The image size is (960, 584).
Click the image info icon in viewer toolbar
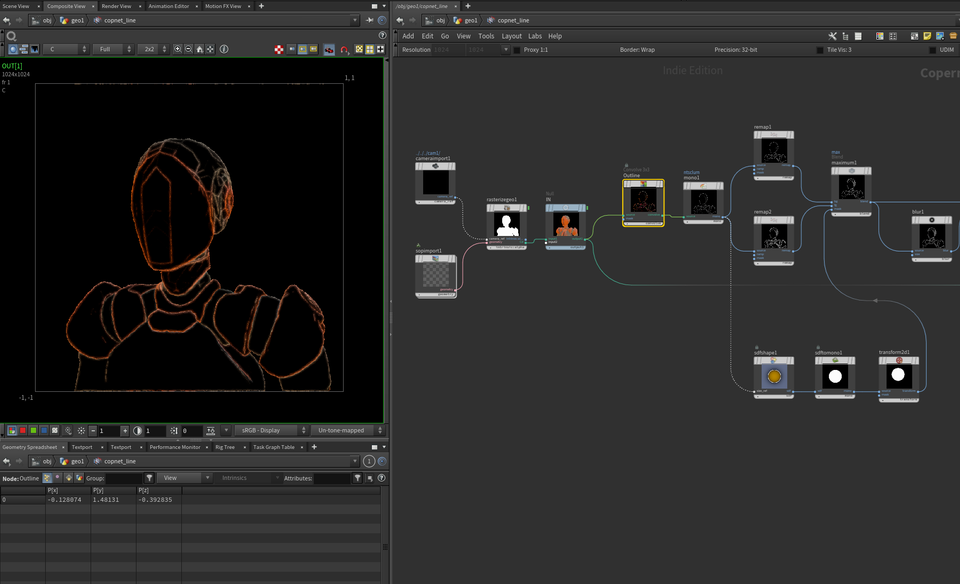[224, 49]
